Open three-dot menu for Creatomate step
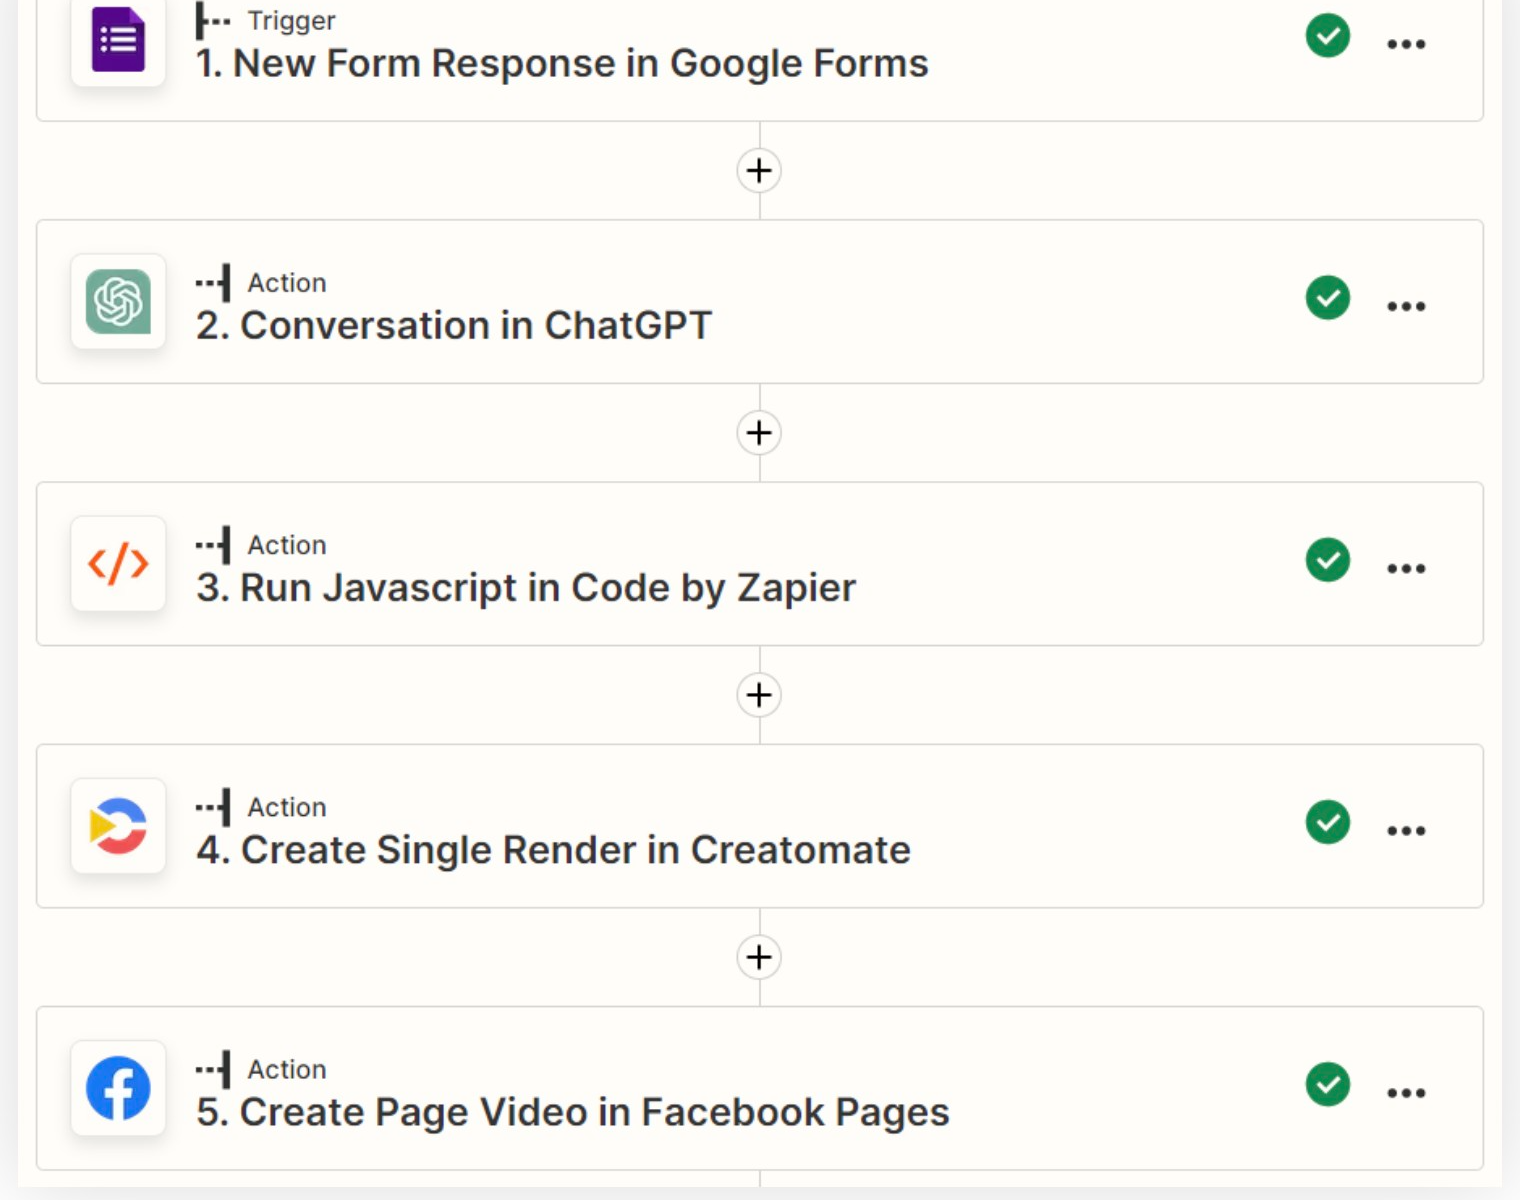The width and height of the screenshot is (1520, 1200). 1405,830
